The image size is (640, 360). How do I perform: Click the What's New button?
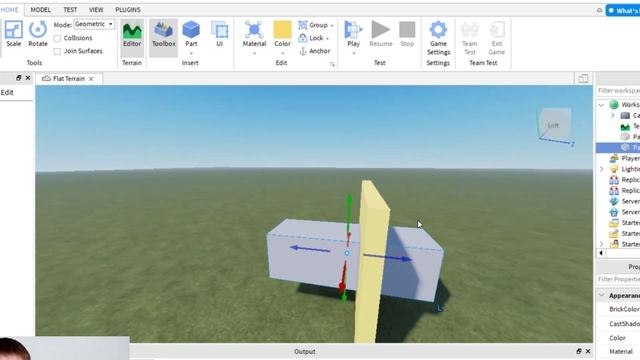(623, 10)
